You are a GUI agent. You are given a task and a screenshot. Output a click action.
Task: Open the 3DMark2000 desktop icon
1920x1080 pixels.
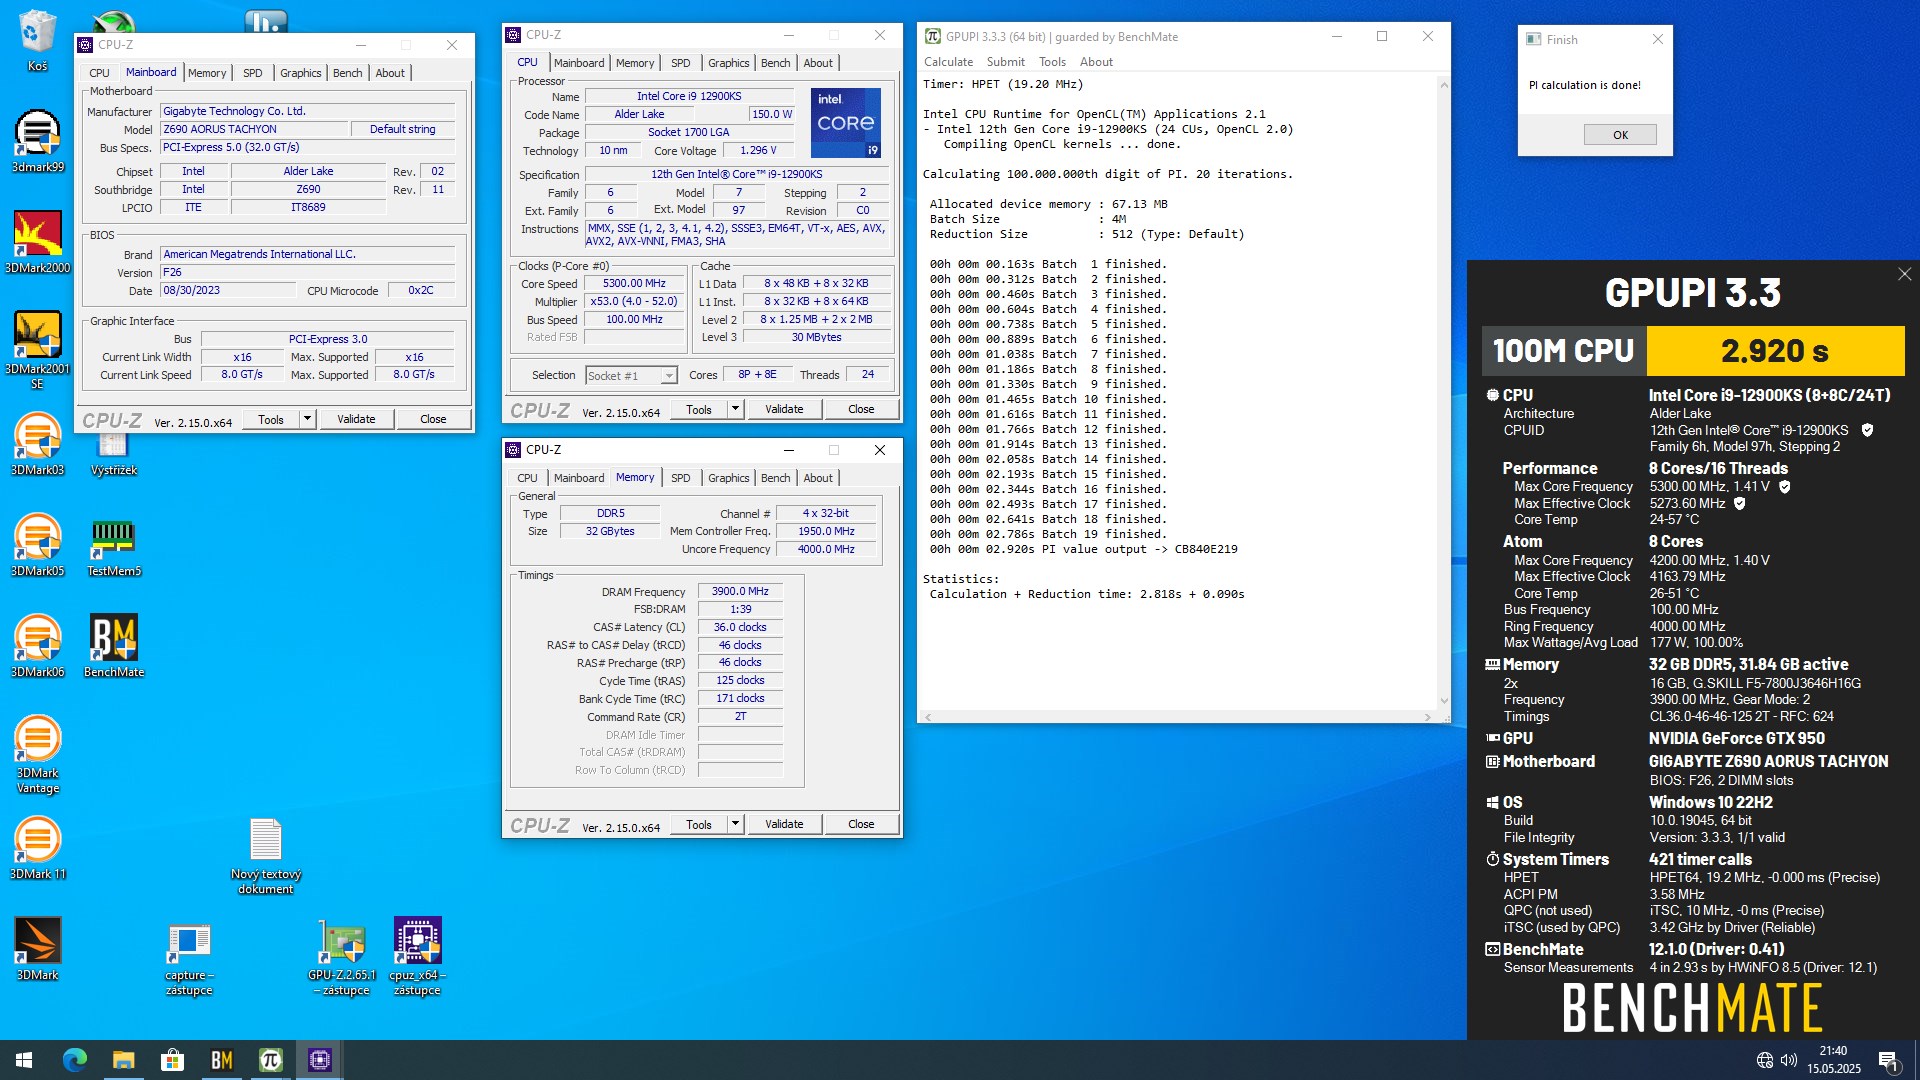pos(37,242)
